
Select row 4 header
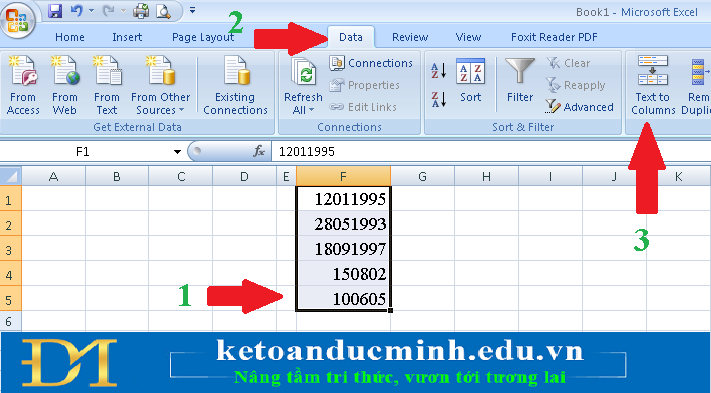10,274
